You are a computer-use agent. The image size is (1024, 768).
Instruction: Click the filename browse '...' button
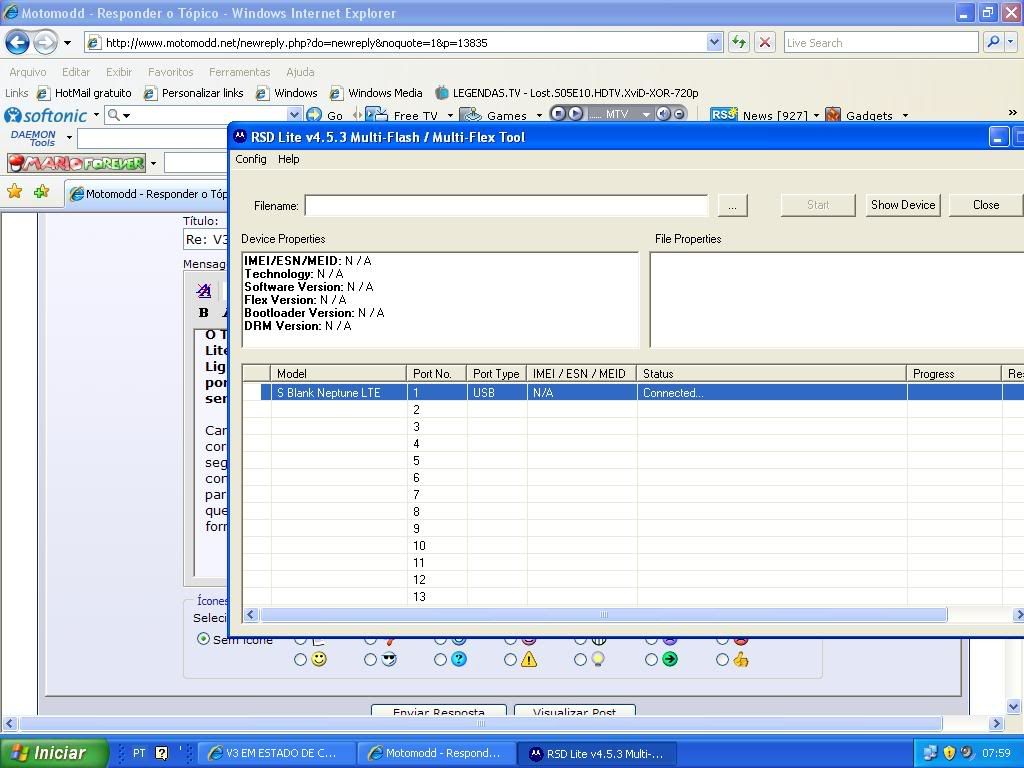point(733,206)
